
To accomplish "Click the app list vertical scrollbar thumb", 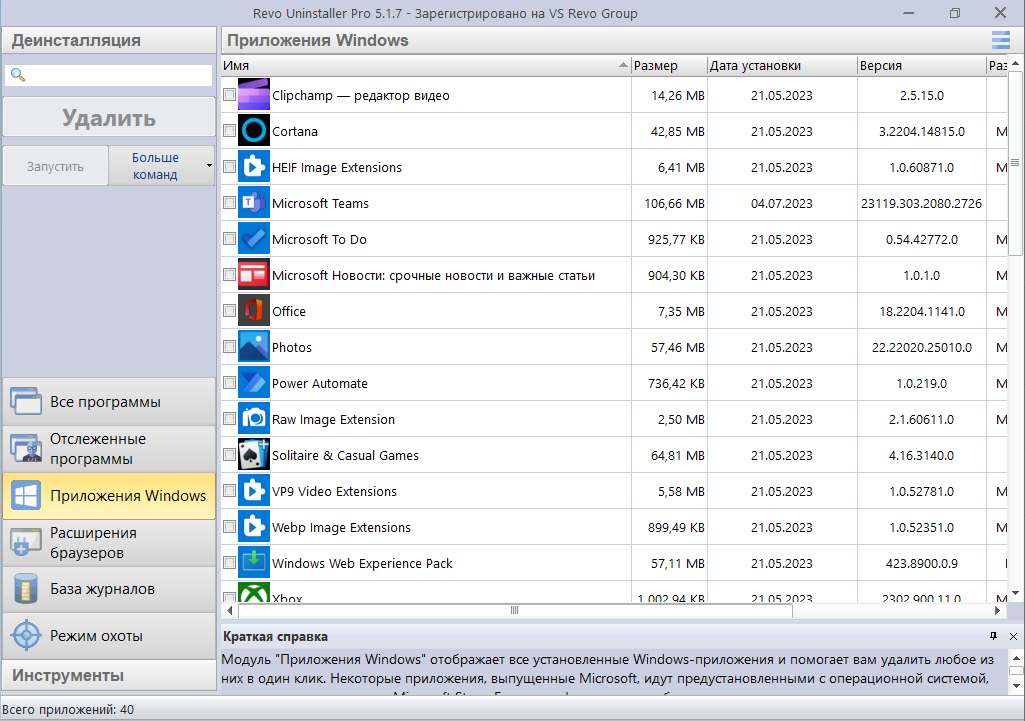I will [1015, 163].
